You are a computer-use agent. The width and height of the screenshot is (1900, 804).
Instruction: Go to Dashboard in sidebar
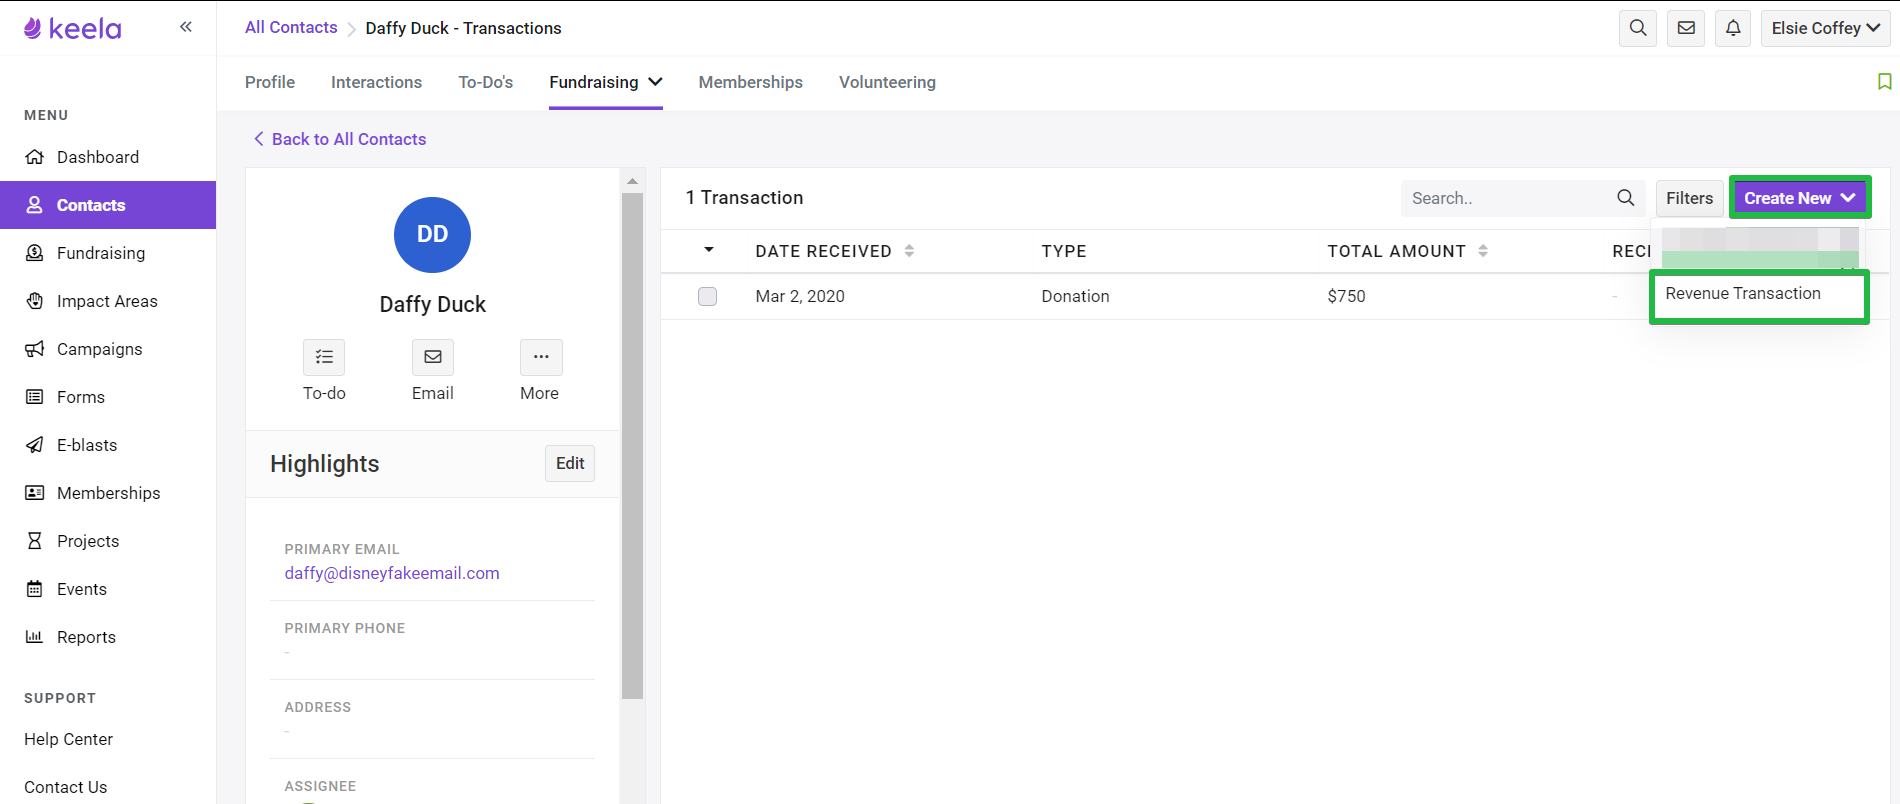pos(108,157)
